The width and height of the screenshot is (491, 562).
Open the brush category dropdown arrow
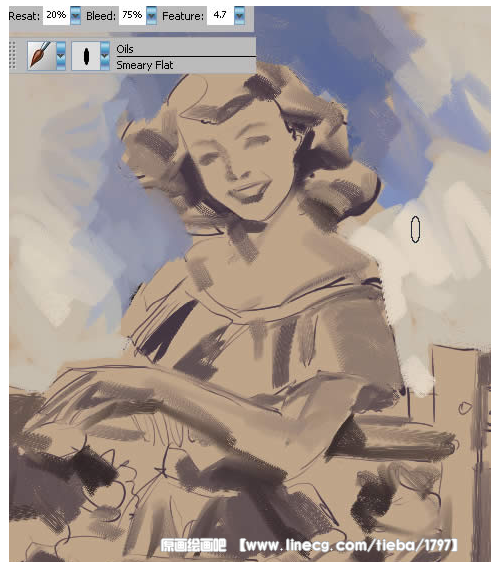point(61,56)
